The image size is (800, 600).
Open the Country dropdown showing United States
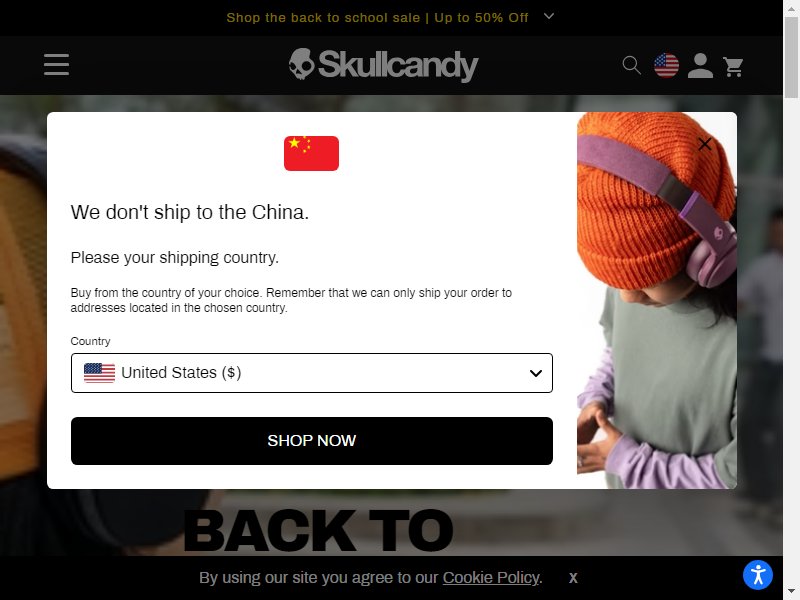click(312, 373)
